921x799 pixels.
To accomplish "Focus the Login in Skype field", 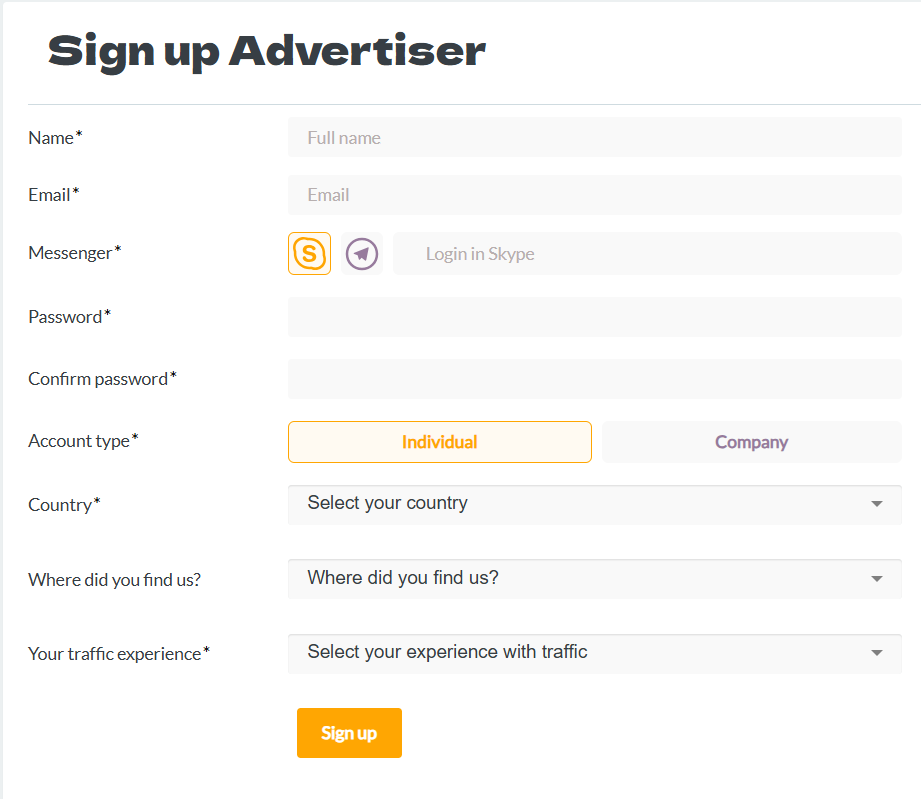I will point(647,254).
